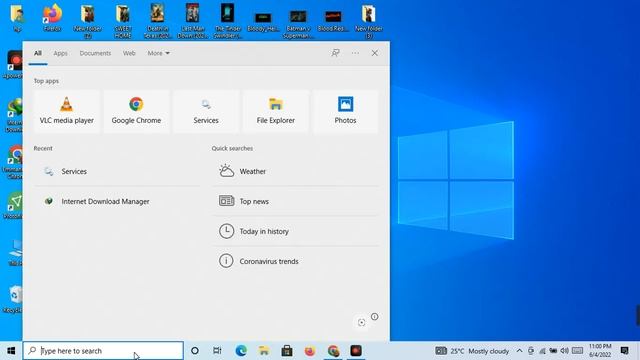The height and width of the screenshot is (360, 640).
Task: Select the Firefox desktop shortcut
Action: click(52, 19)
